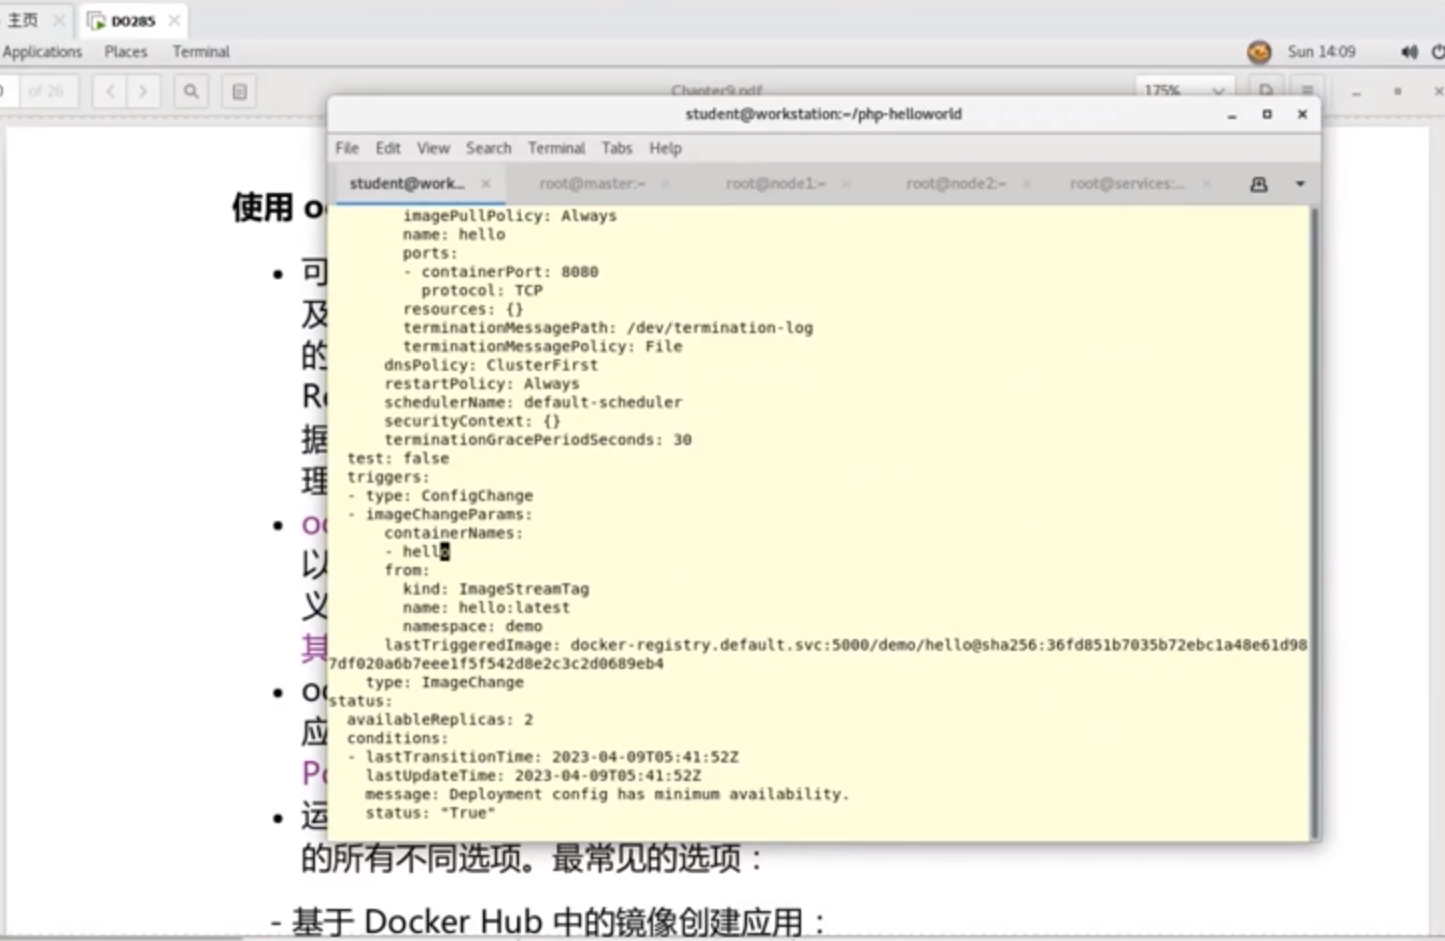This screenshot has height=941, width=1445.
Task: Close the terminal window
Action: point(1302,115)
